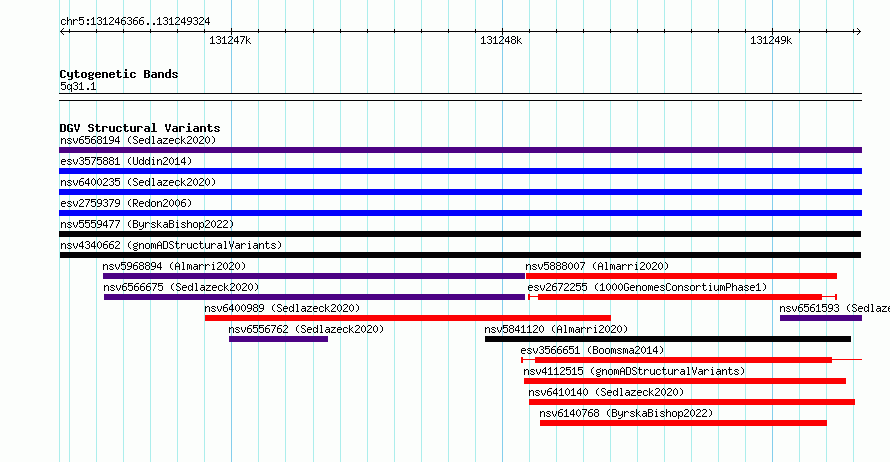
Task: Open nsv6400235 (Sedlazeck2020) label
Action: [138, 182]
